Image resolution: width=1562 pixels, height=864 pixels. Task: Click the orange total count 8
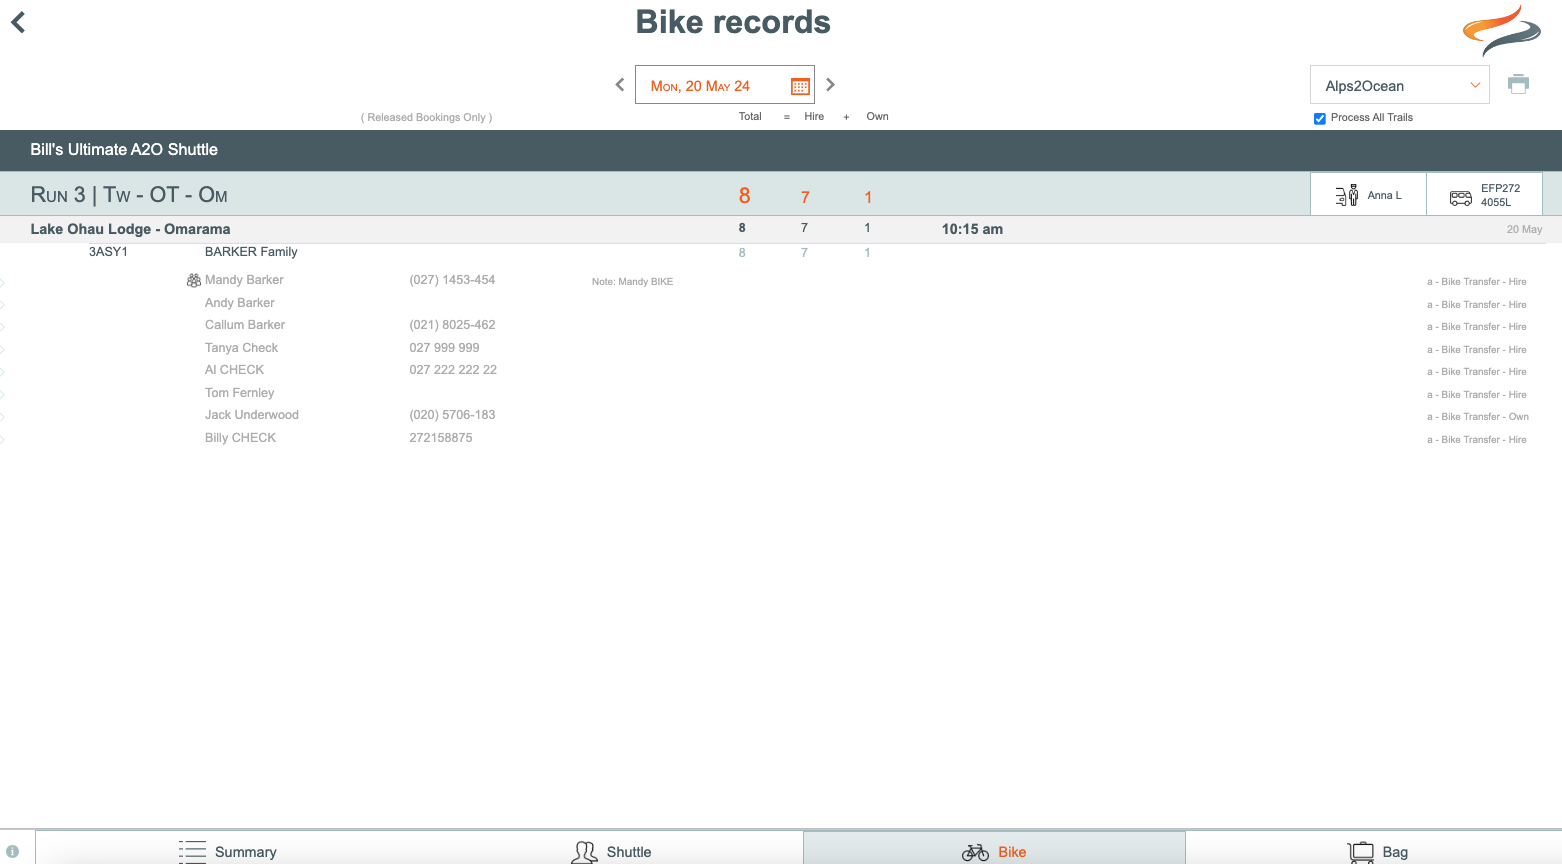click(744, 196)
